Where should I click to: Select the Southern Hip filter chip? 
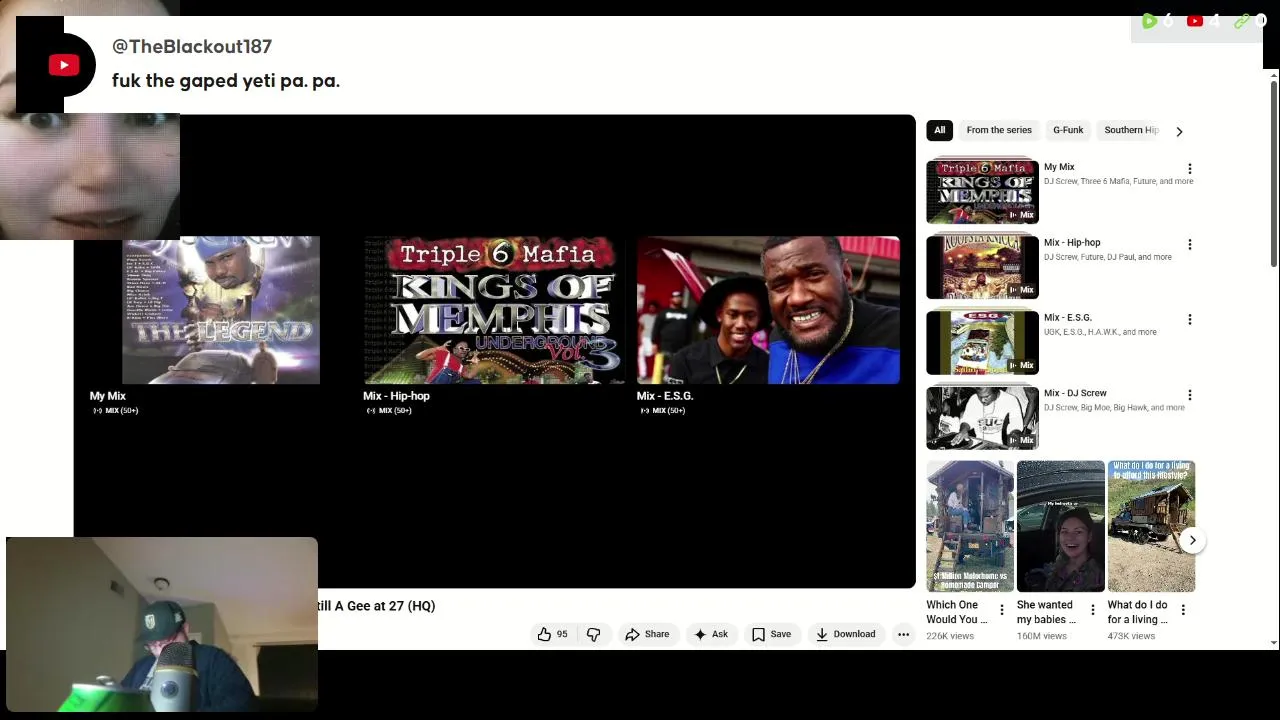tap(1131, 130)
